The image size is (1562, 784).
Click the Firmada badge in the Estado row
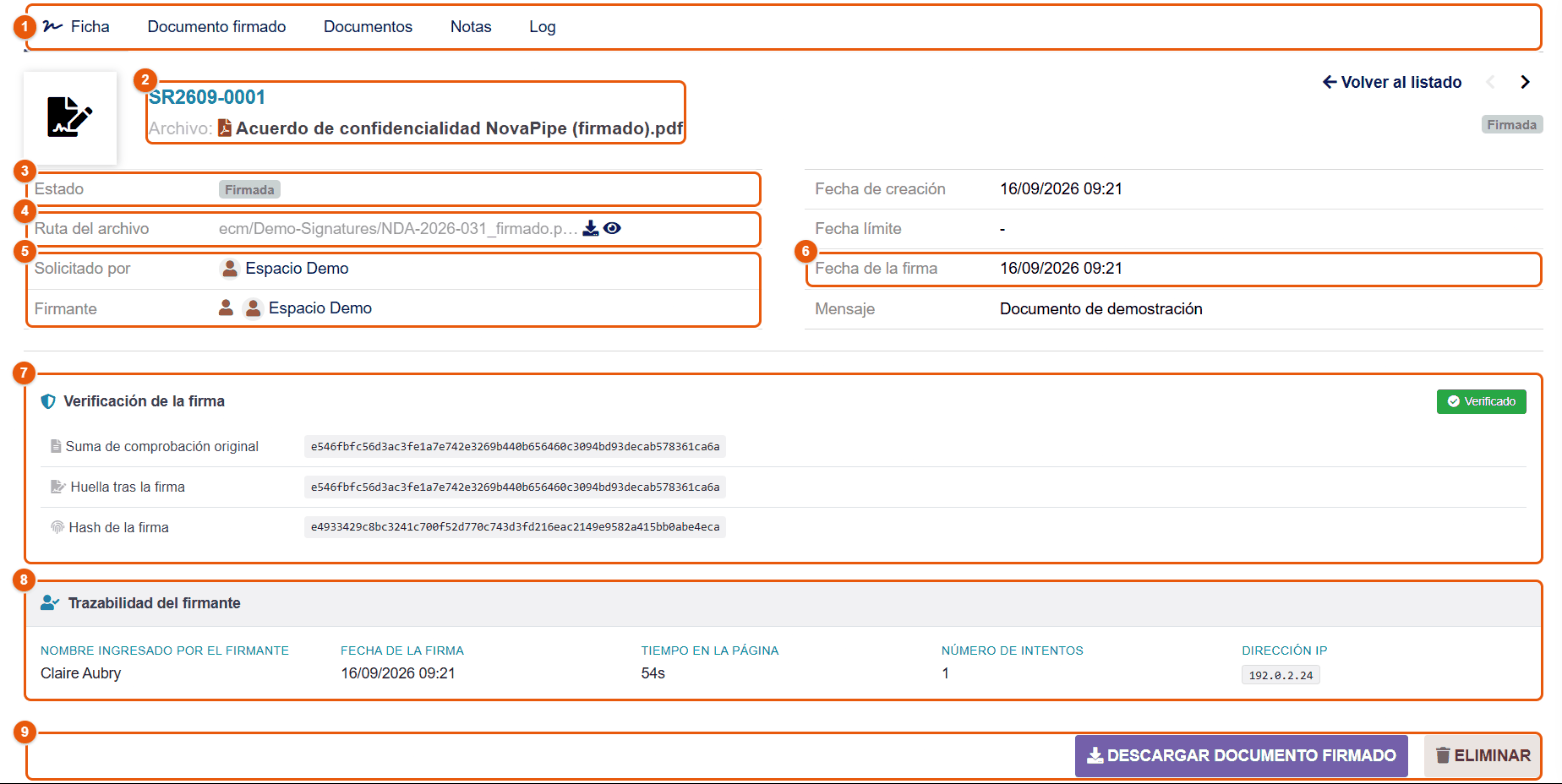point(250,188)
